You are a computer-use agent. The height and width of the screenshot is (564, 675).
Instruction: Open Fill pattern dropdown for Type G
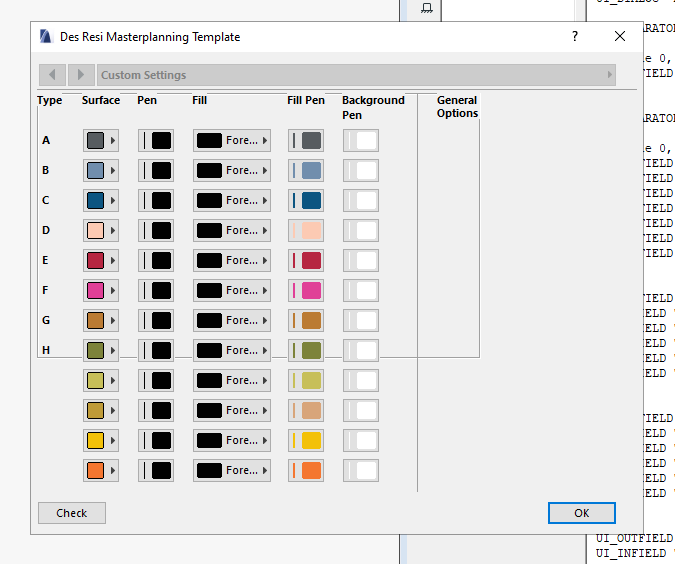[x=232, y=321]
